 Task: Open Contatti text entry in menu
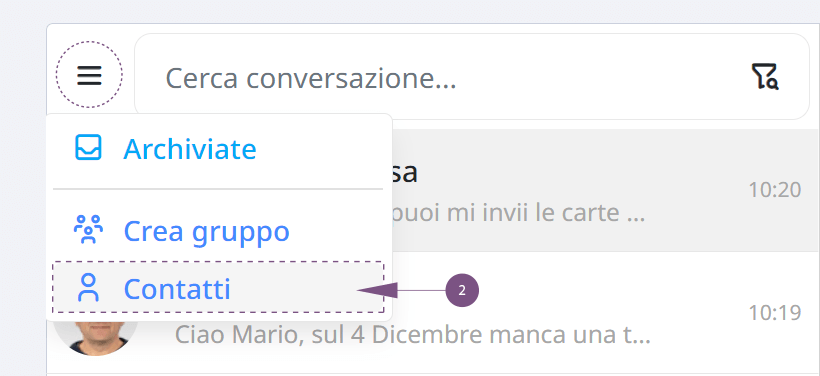pos(177,289)
